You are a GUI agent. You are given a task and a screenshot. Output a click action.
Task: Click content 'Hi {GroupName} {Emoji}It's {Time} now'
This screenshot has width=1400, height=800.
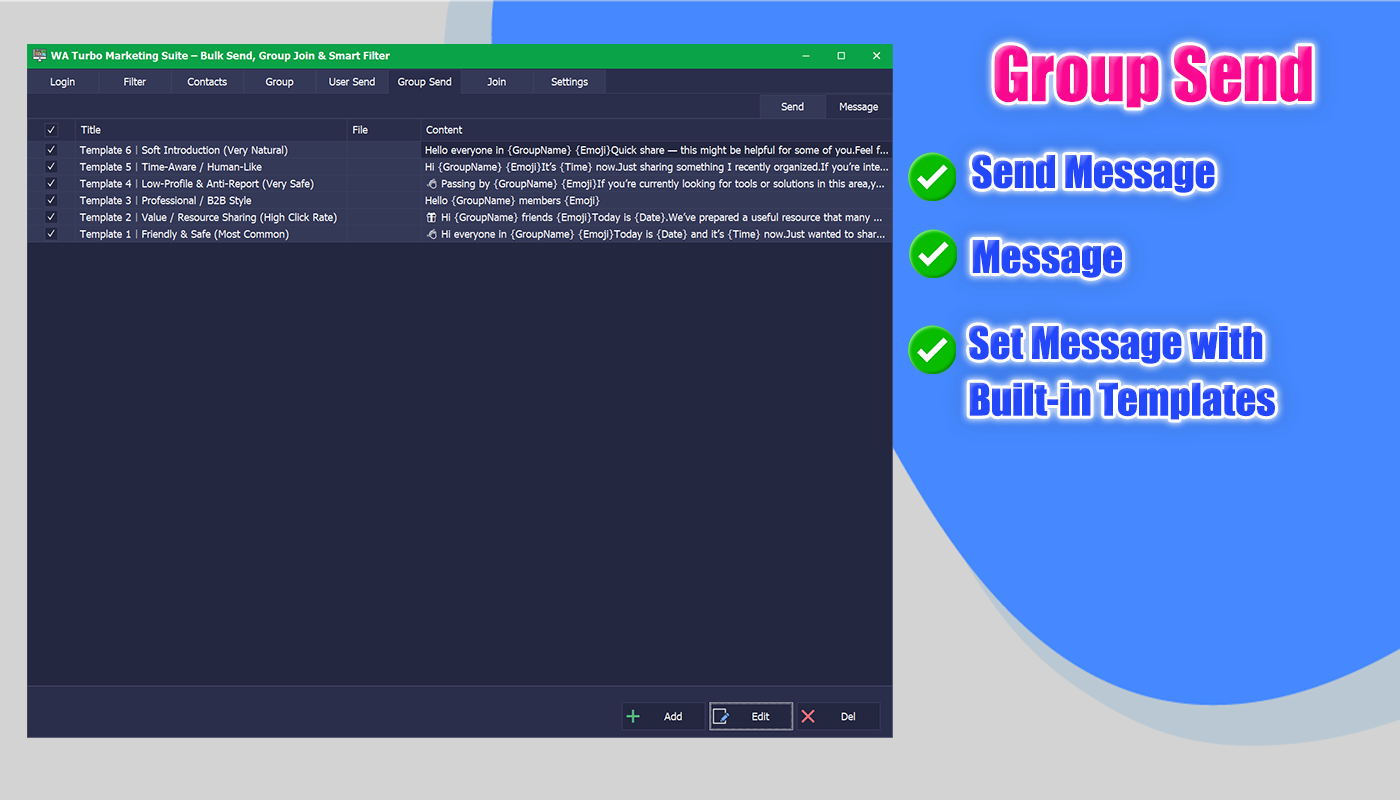(656, 167)
